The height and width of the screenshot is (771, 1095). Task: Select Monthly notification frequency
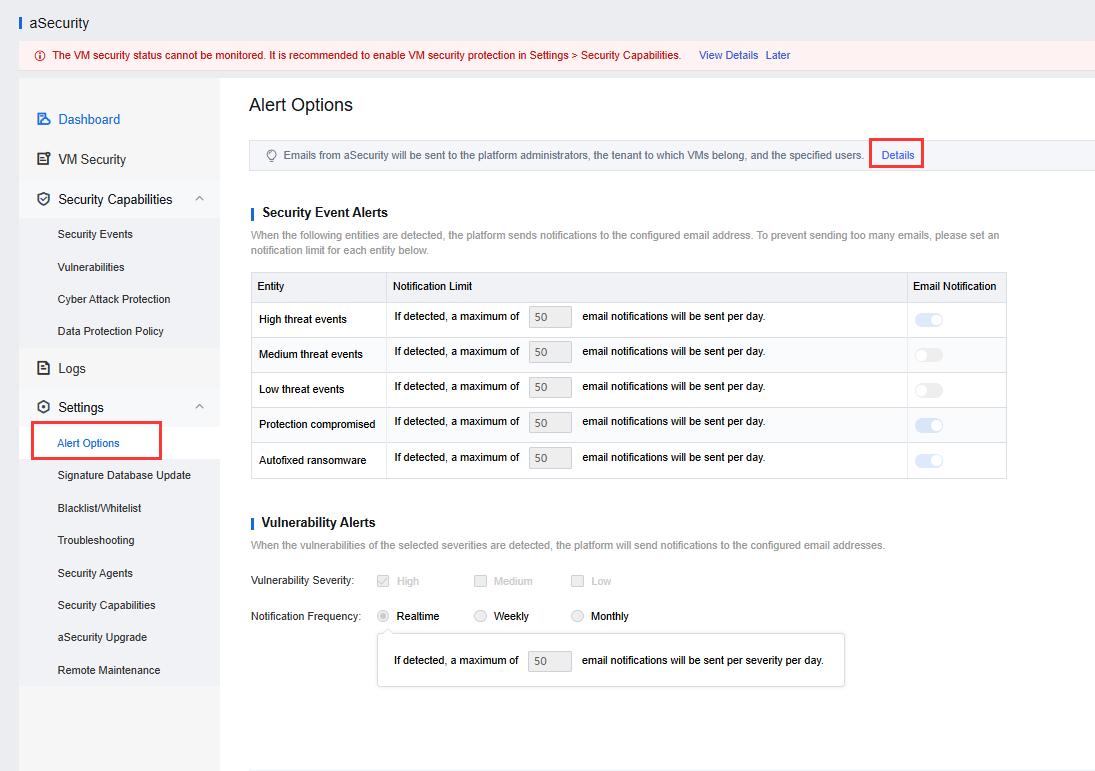coord(577,616)
